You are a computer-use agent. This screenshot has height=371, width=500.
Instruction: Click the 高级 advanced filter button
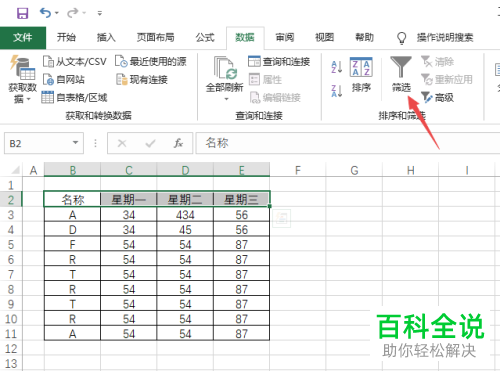(438, 98)
